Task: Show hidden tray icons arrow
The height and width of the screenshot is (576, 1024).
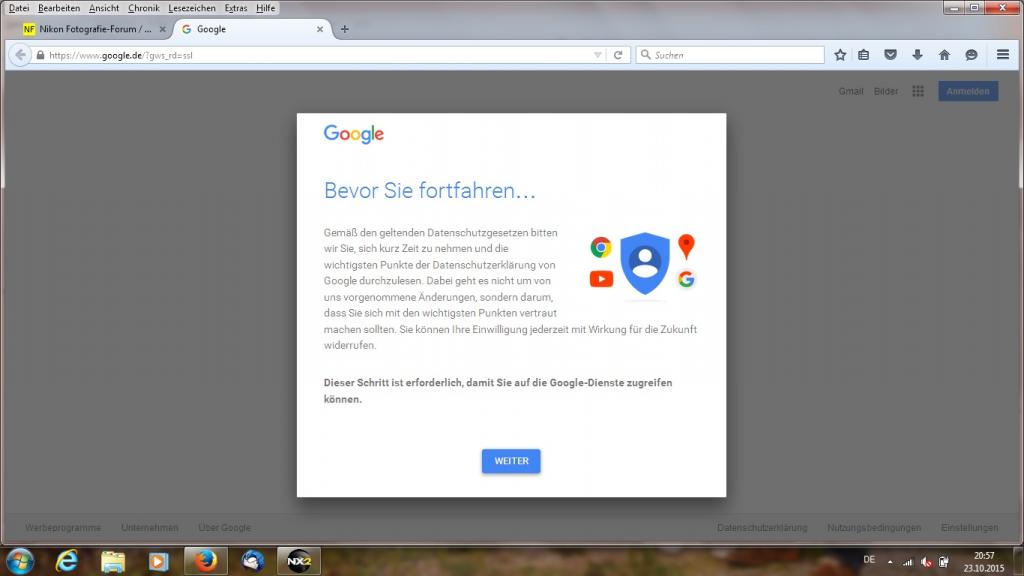Action: tap(890, 562)
